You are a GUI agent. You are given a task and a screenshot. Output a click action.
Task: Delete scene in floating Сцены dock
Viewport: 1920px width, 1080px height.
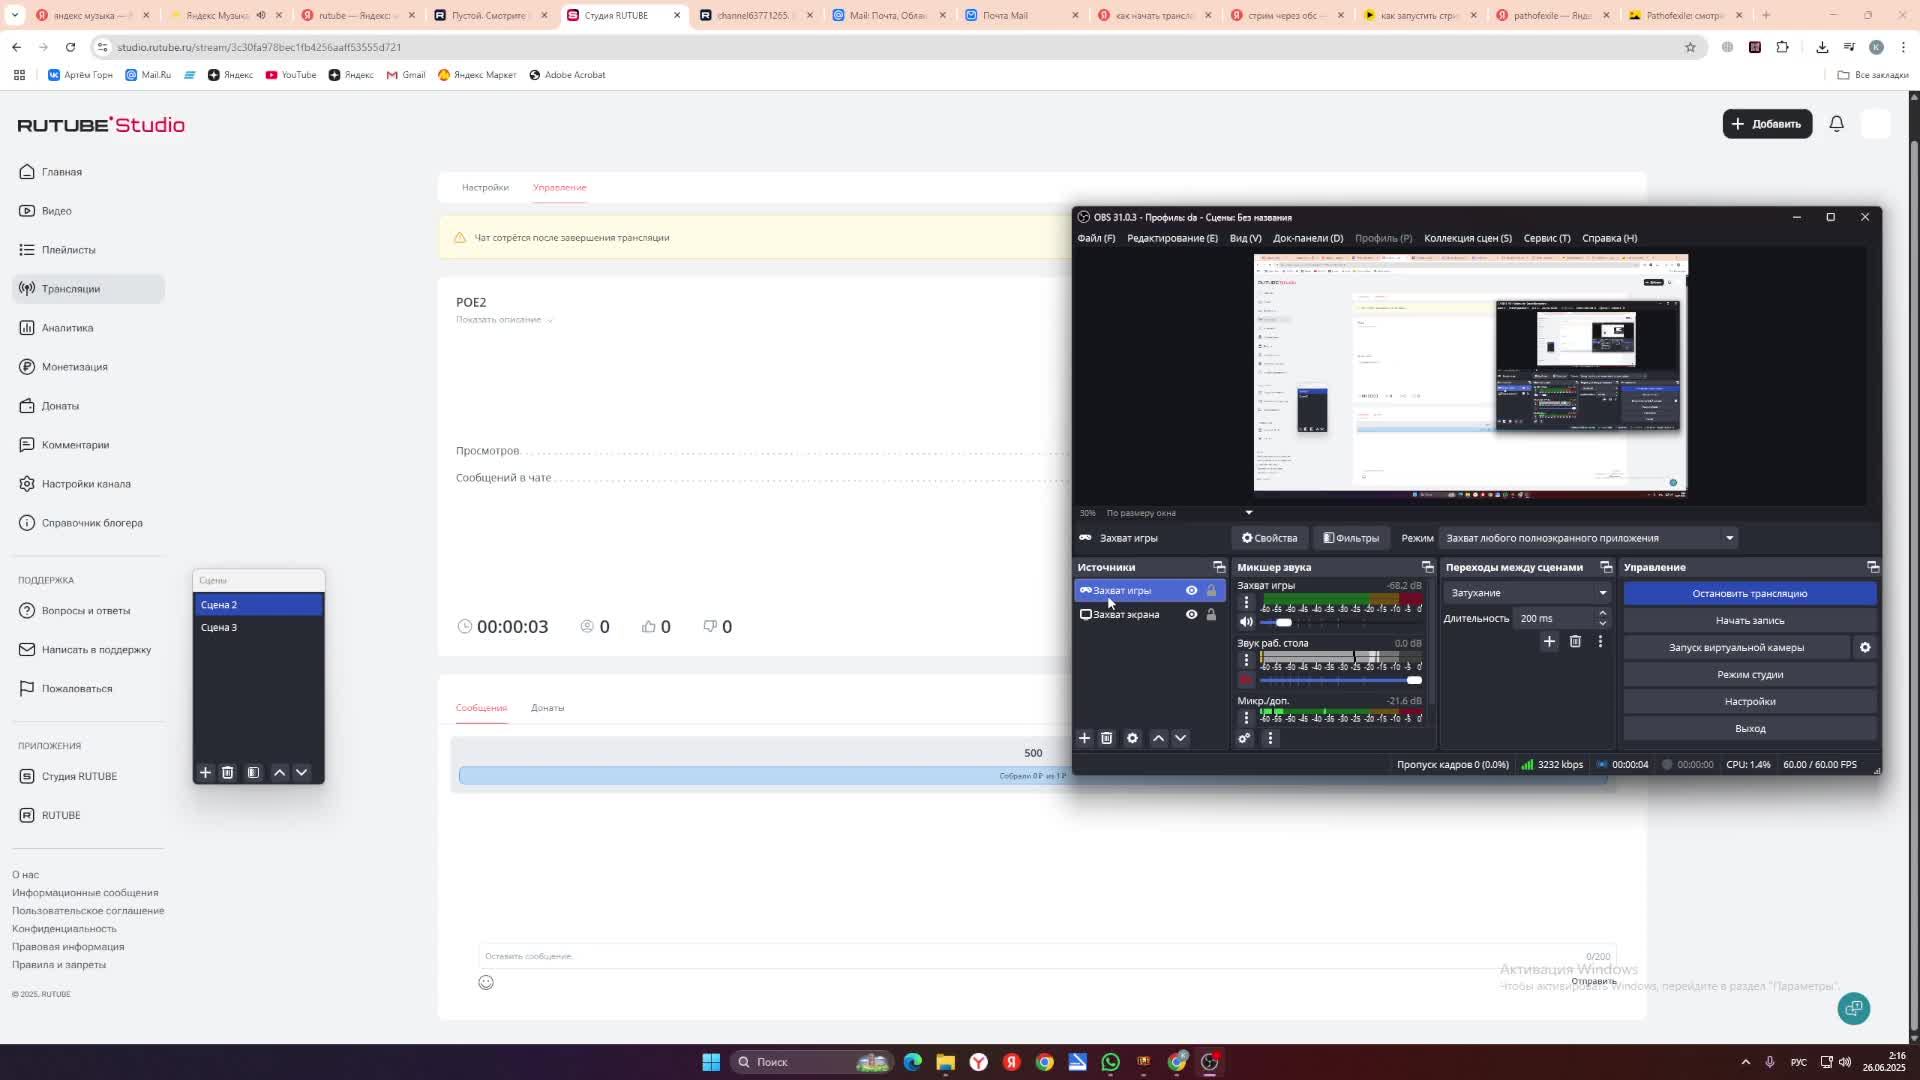coord(228,772)
